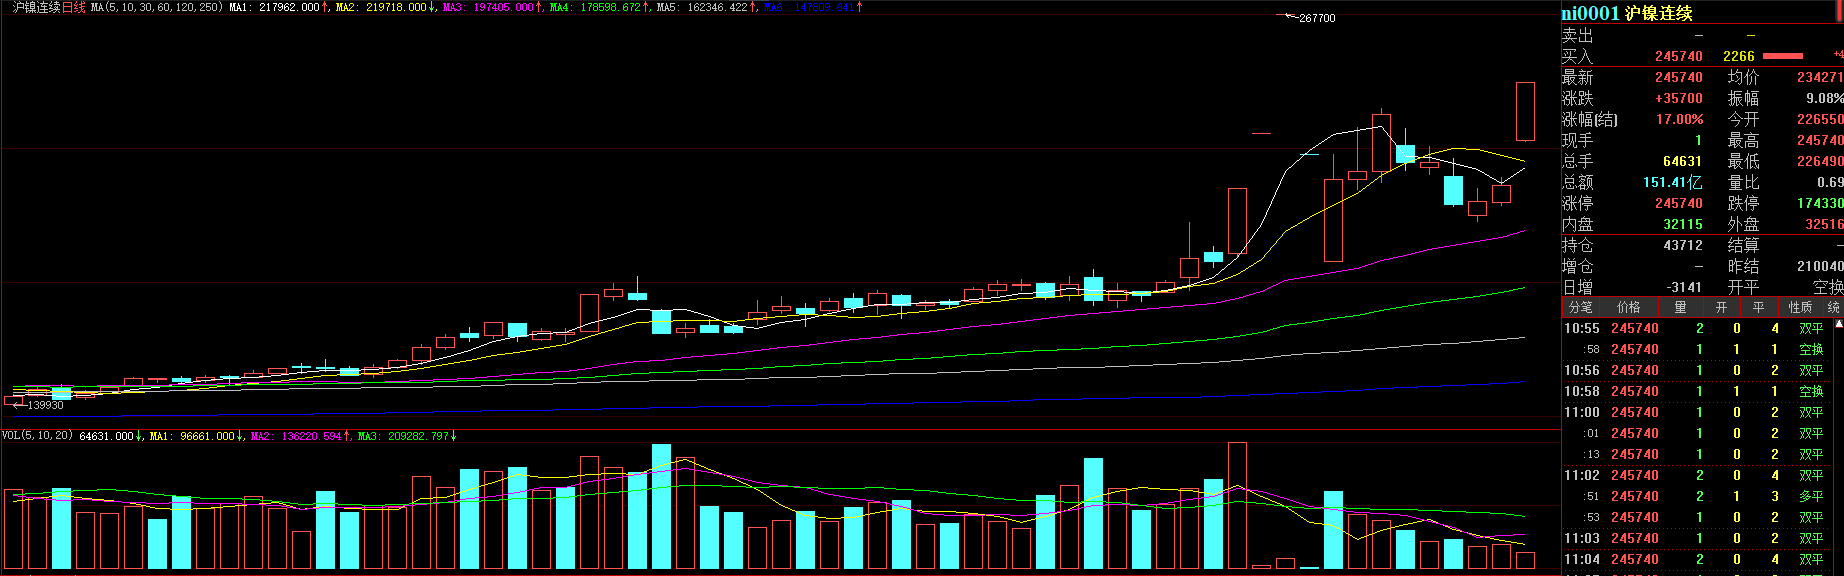Screen dimensions: 1844x576
Task: Click the 日线 period label in chart header
Action: [74, 7]
